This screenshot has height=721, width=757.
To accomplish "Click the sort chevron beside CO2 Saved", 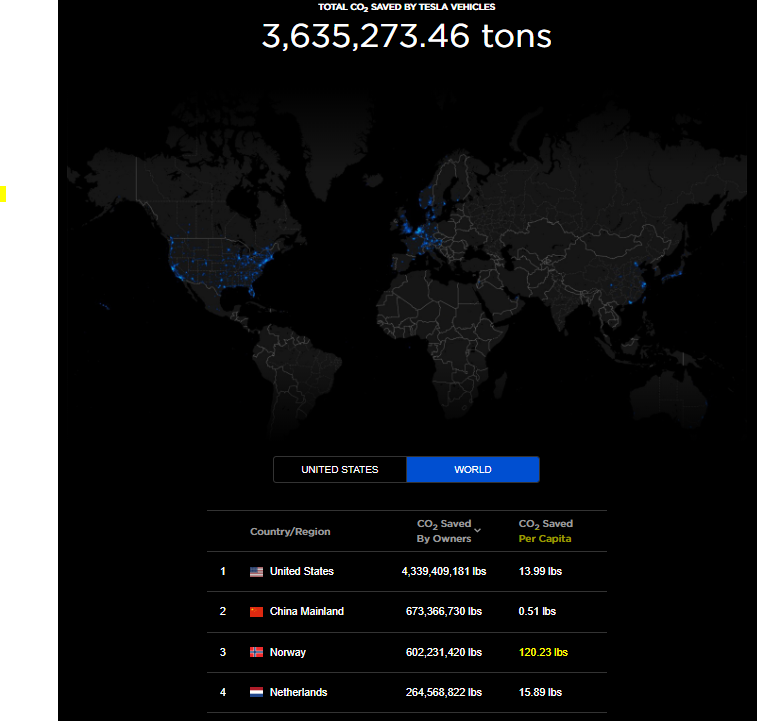I will 478,530.
